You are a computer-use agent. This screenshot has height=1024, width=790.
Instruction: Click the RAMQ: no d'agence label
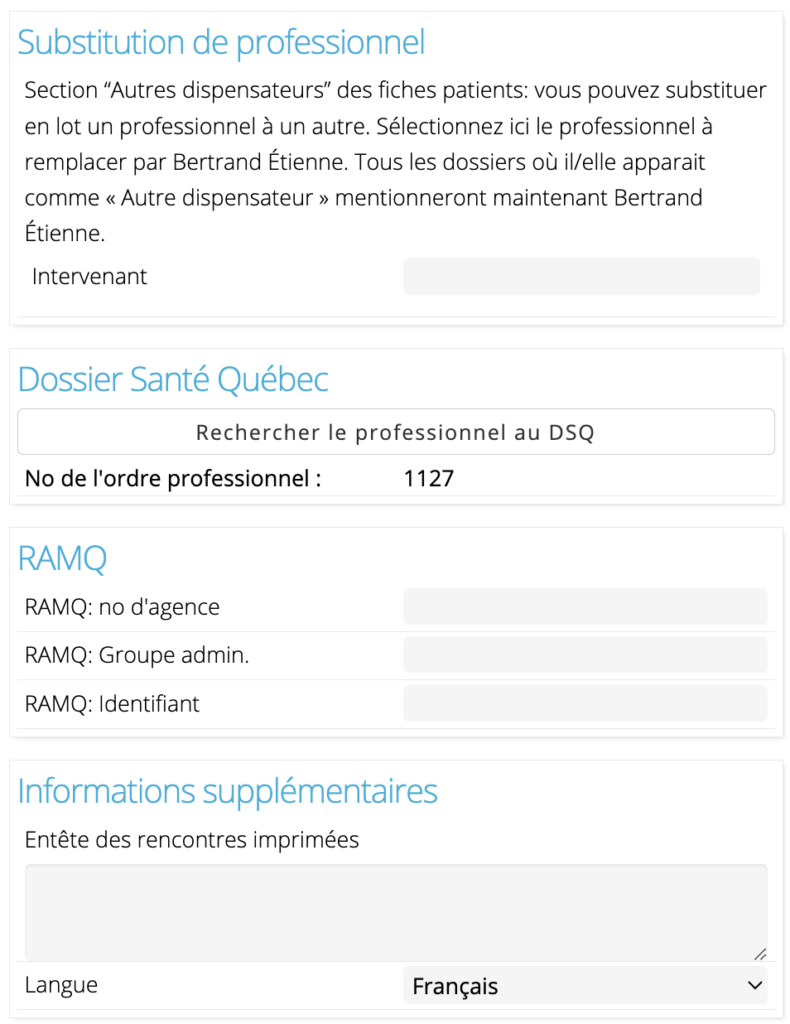[x=122, y=607]
